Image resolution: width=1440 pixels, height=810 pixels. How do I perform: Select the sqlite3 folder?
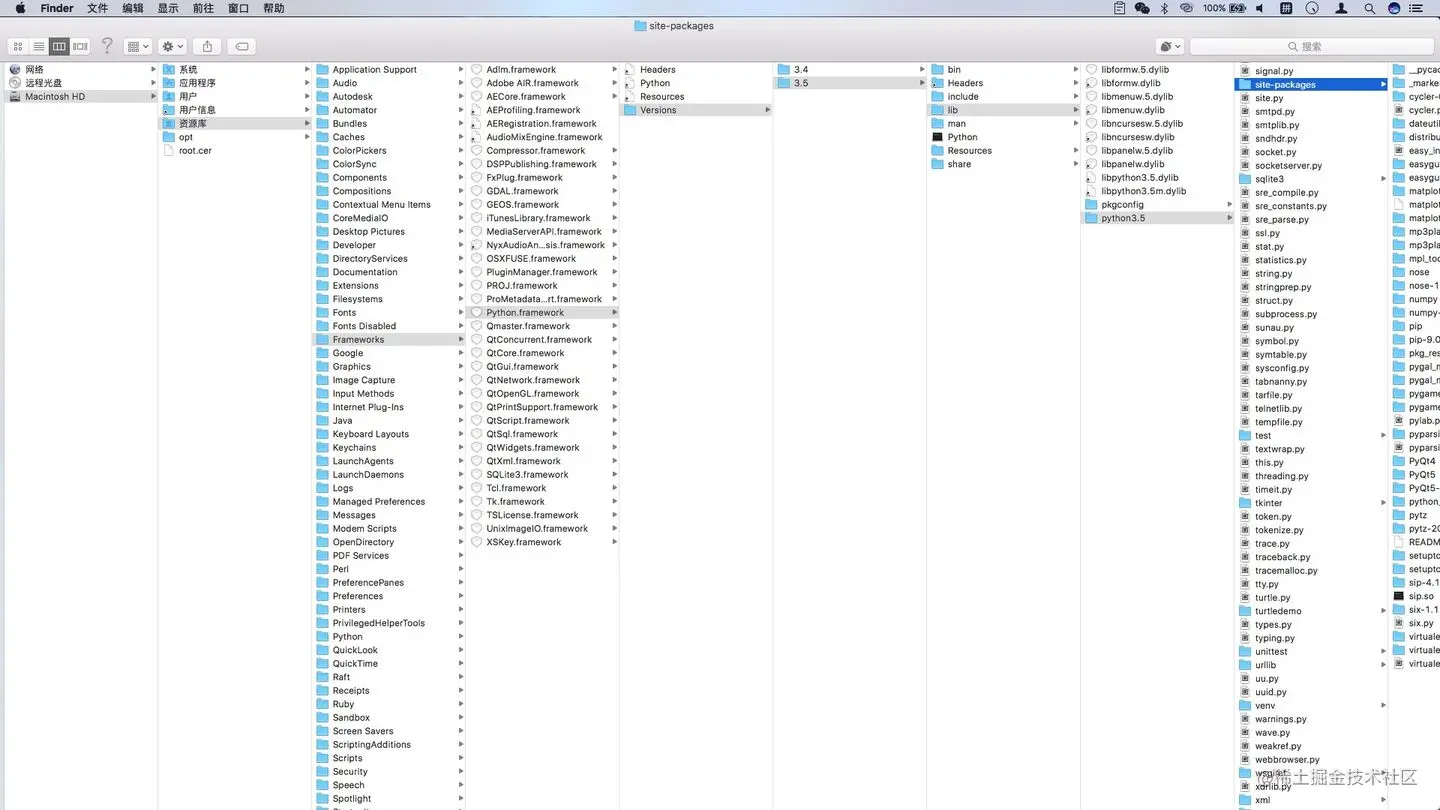pos(1313,179)
